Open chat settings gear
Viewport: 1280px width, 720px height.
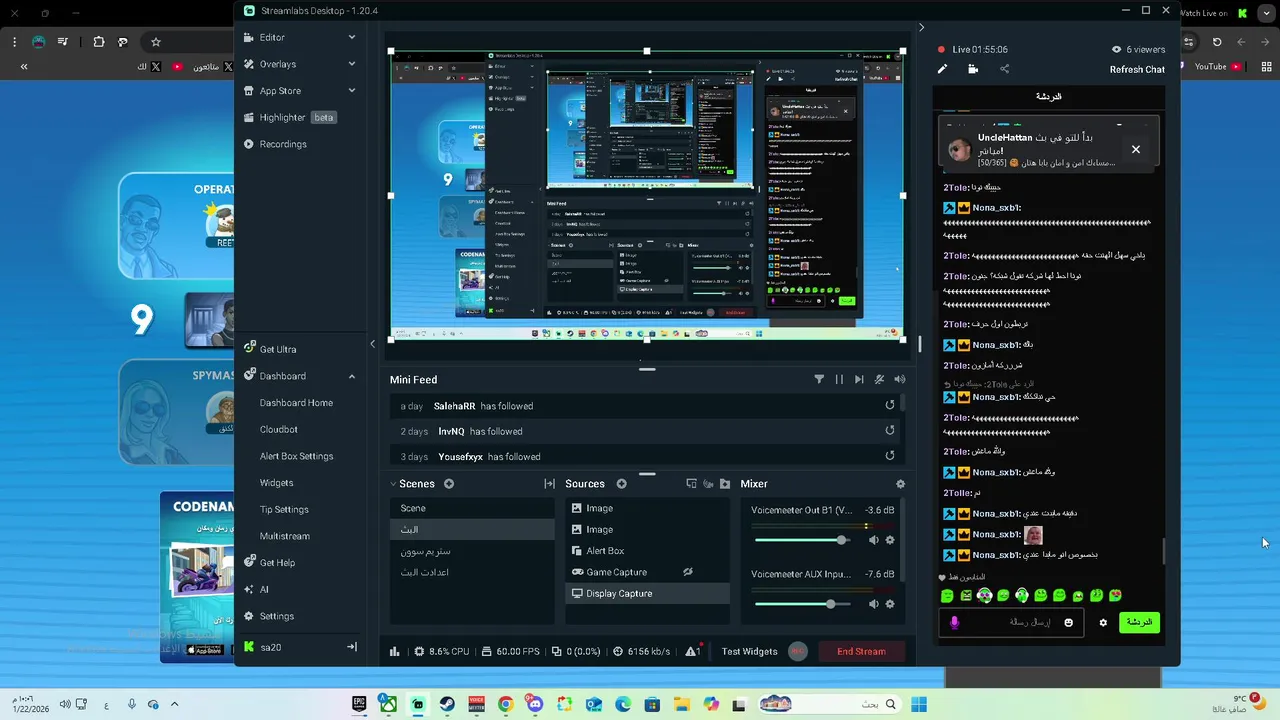point(1103,622)
